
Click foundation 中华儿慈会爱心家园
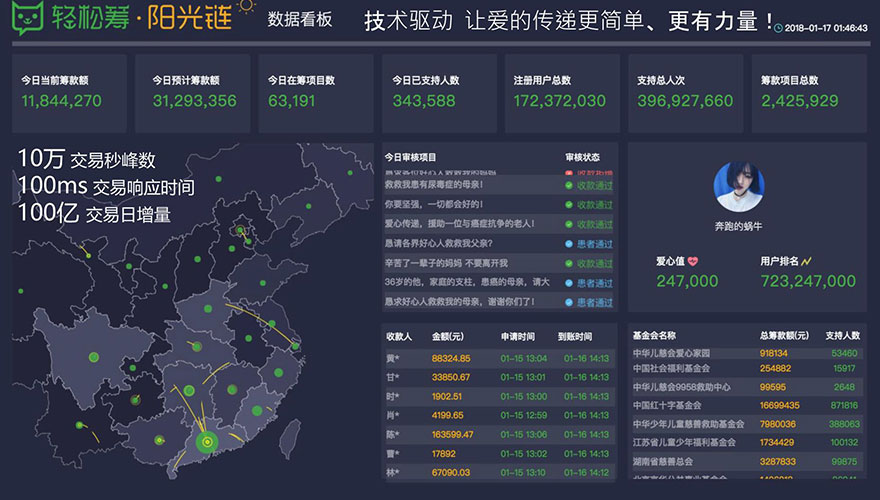click(671, 353)
